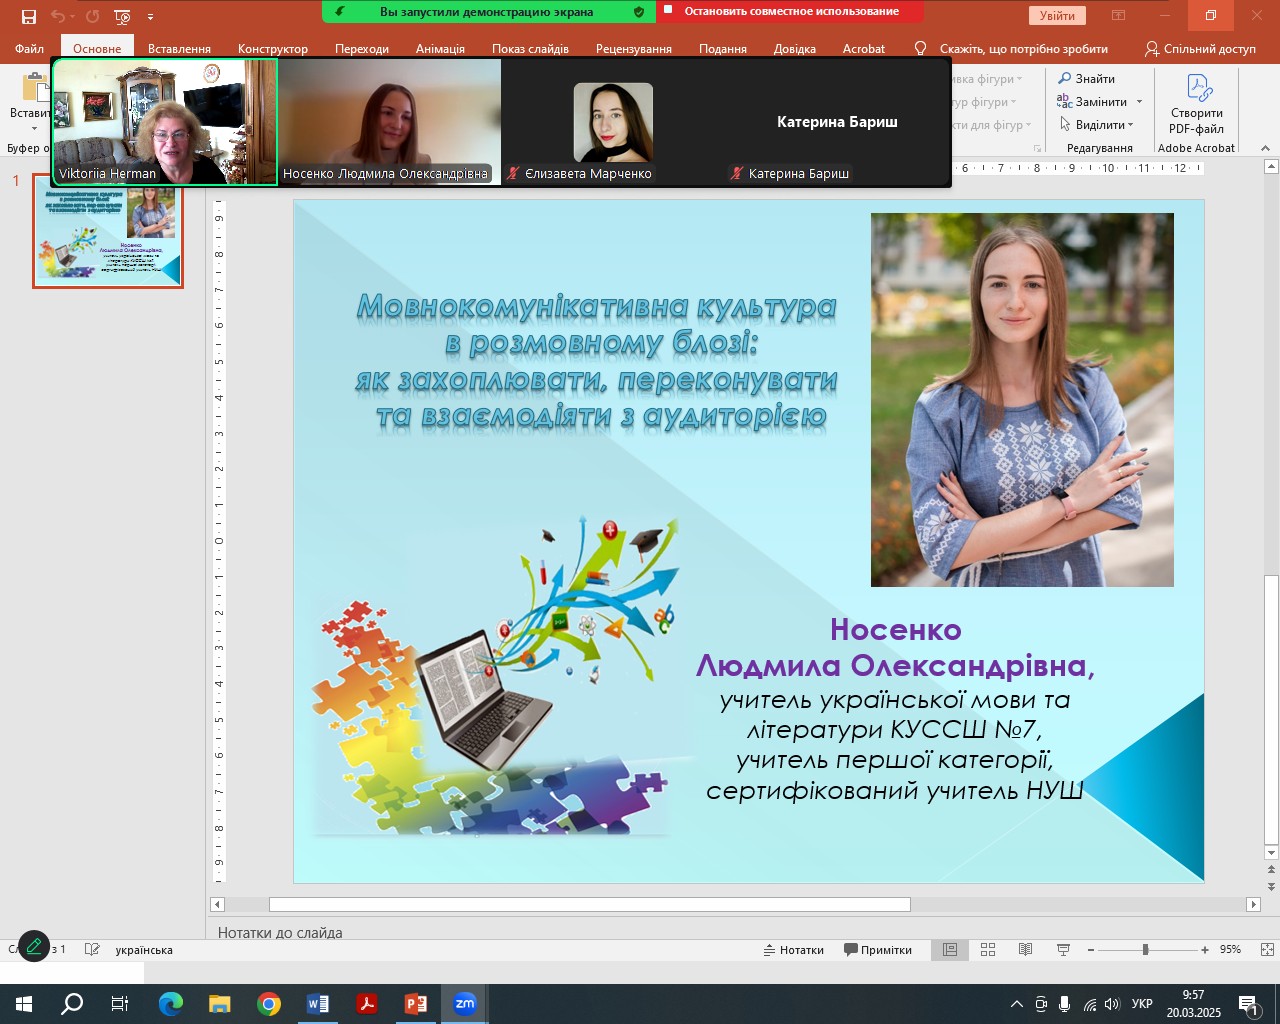Switch to the Конструктор tab
Image resolution: width=1280 pixels, height=1024 pixels.
273,48
